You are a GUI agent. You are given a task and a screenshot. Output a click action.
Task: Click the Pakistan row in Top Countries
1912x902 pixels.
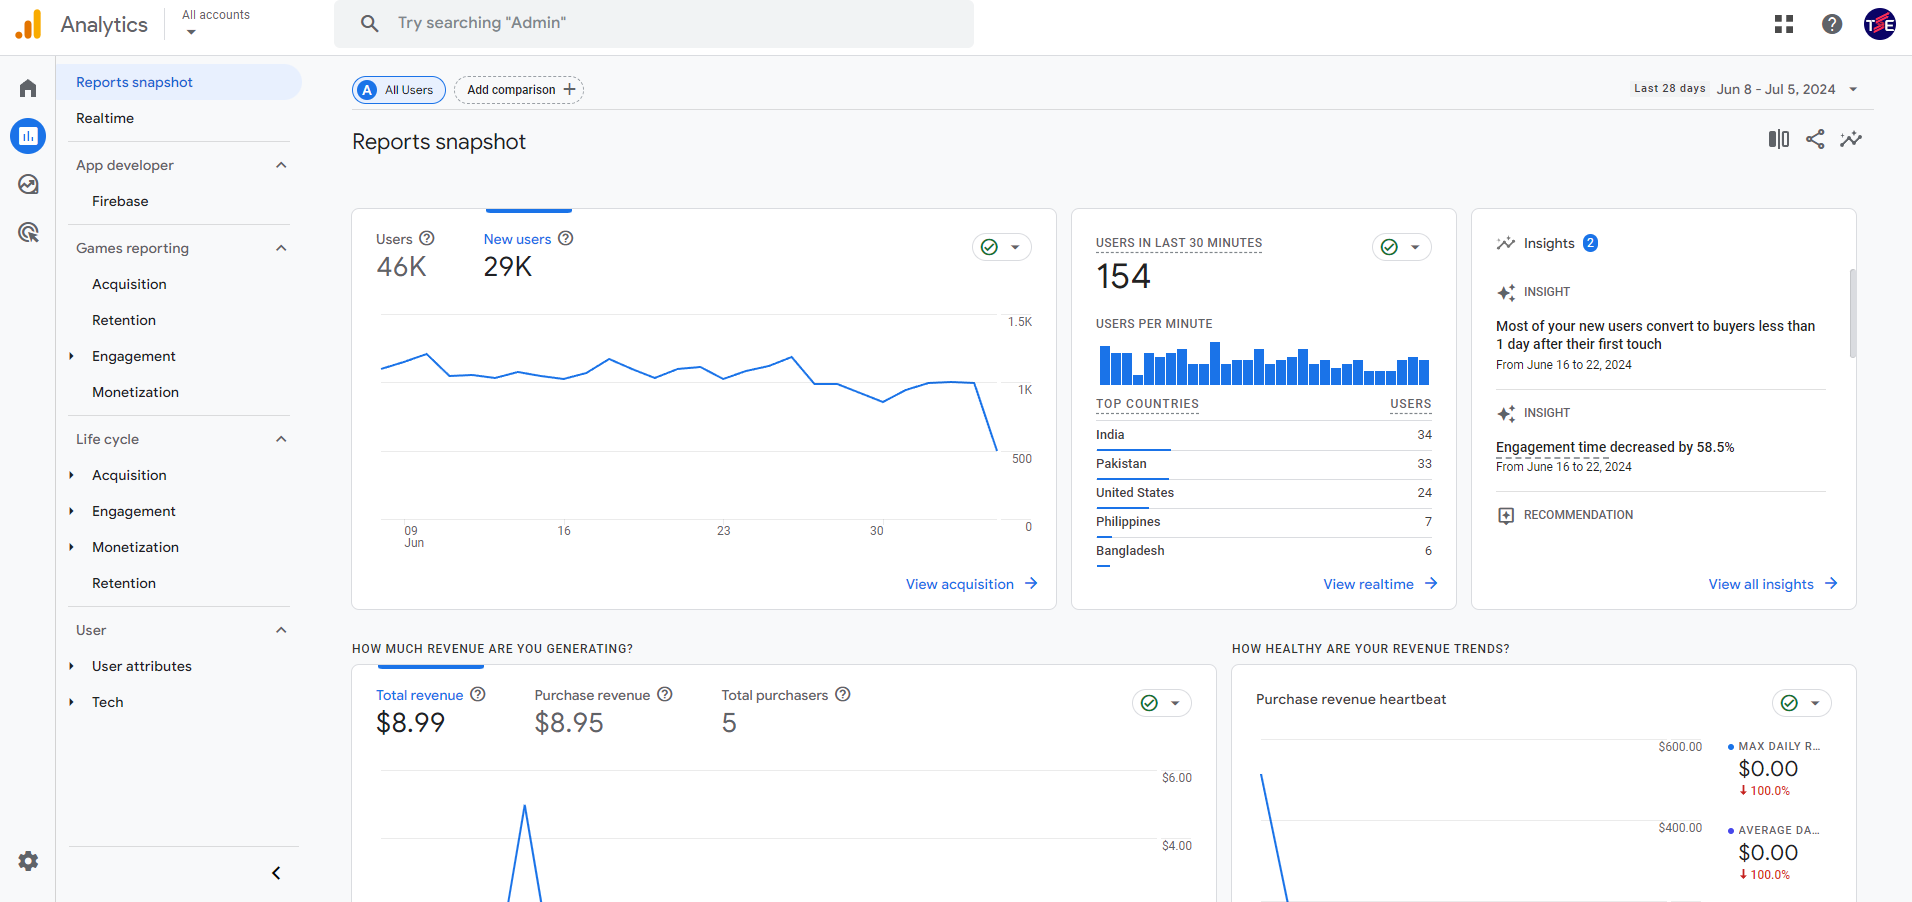coord(1264,464)
